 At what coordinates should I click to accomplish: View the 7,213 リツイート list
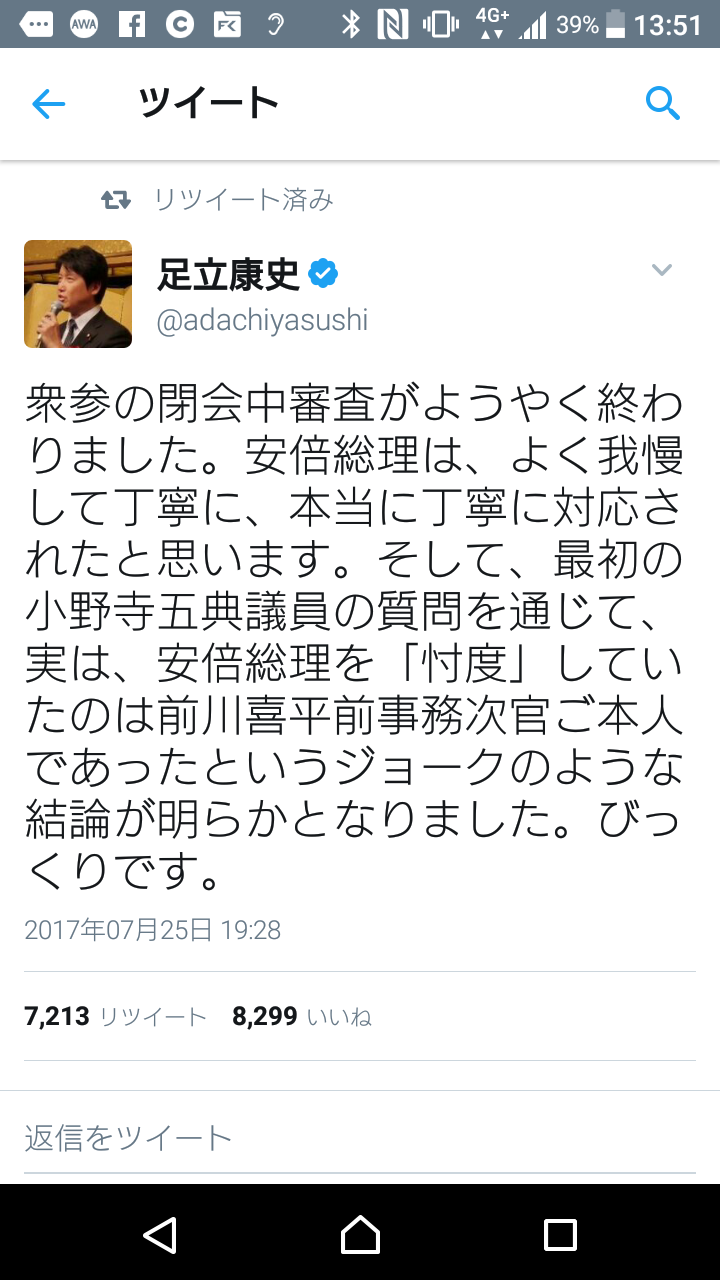(115, 1017)
